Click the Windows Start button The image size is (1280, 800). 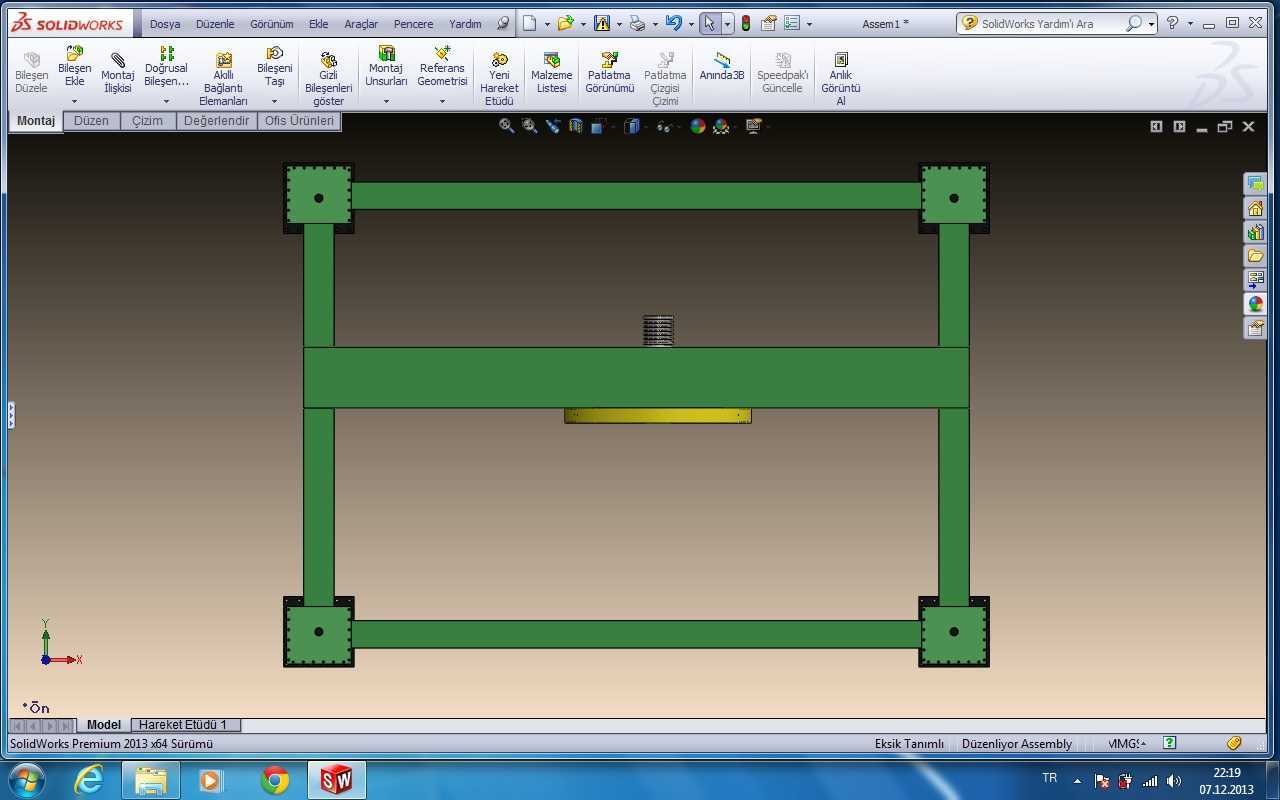click(x=26, y=780)
